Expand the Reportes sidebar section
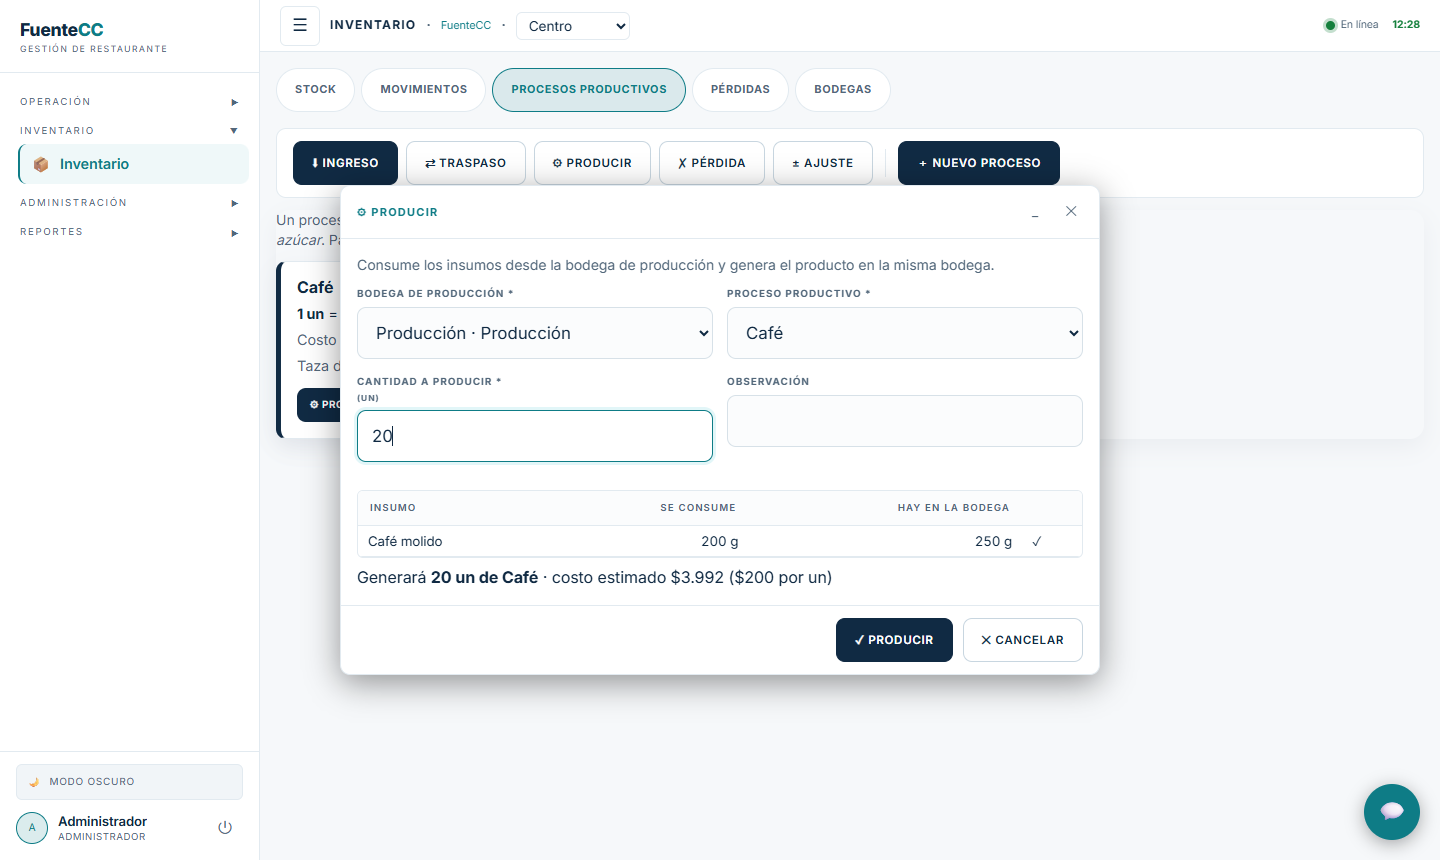 point(129,232)
